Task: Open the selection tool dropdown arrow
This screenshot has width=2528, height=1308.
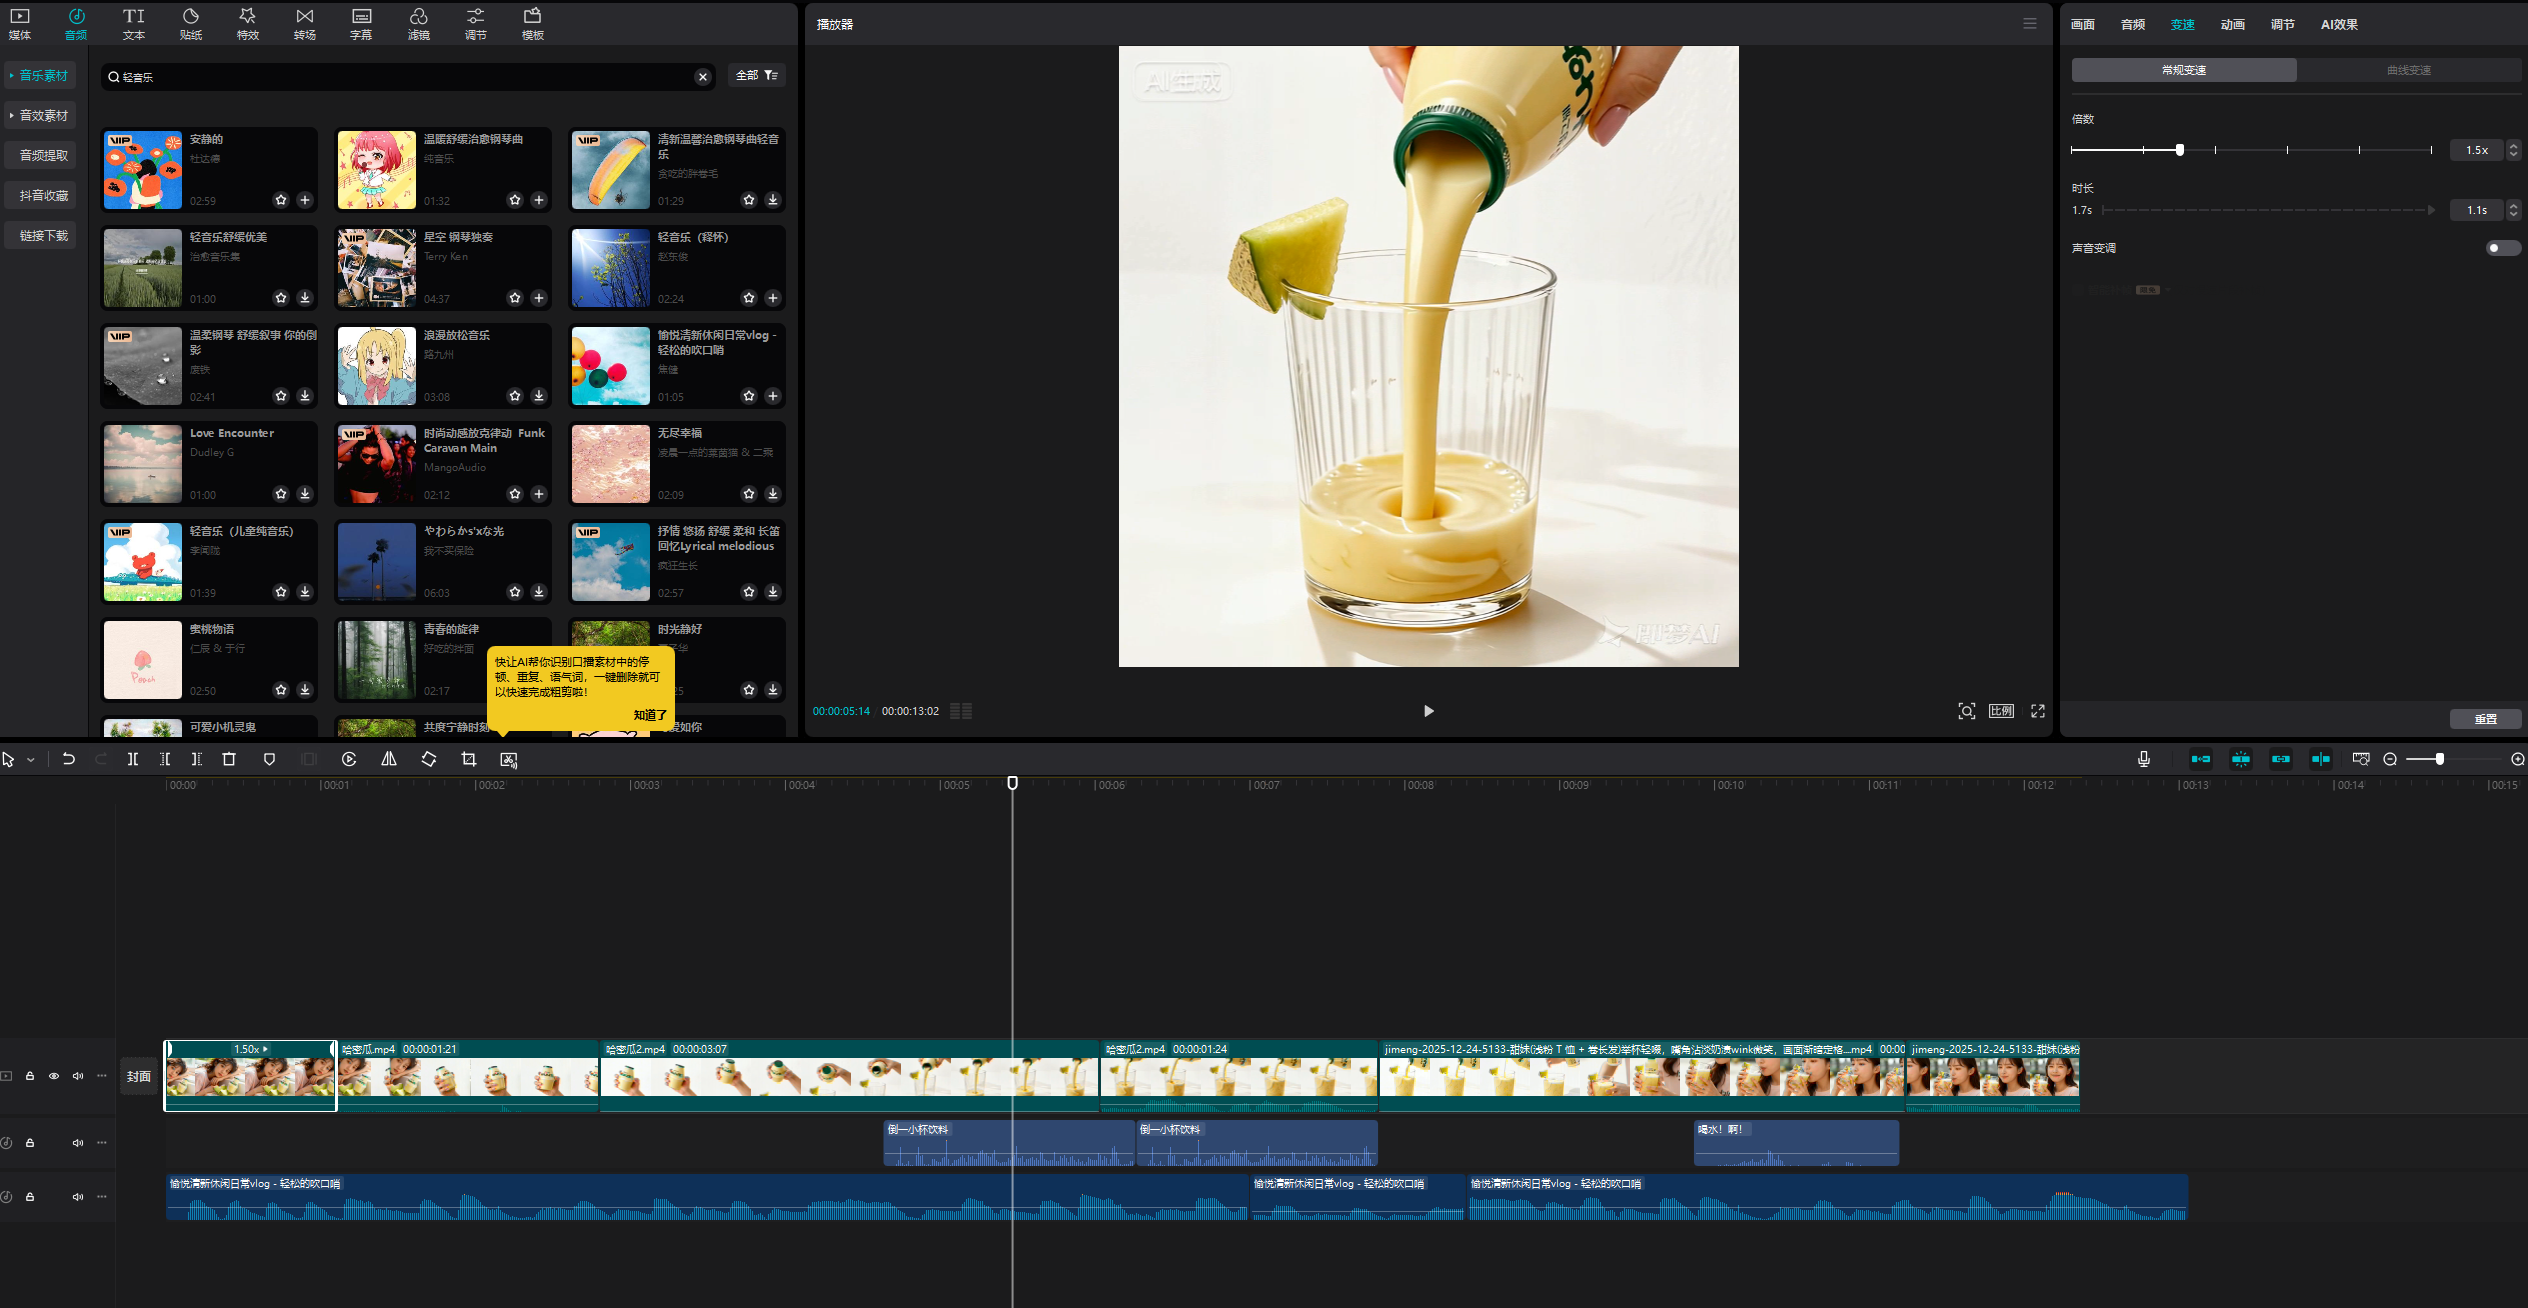Action: click(x=31, y=760)
